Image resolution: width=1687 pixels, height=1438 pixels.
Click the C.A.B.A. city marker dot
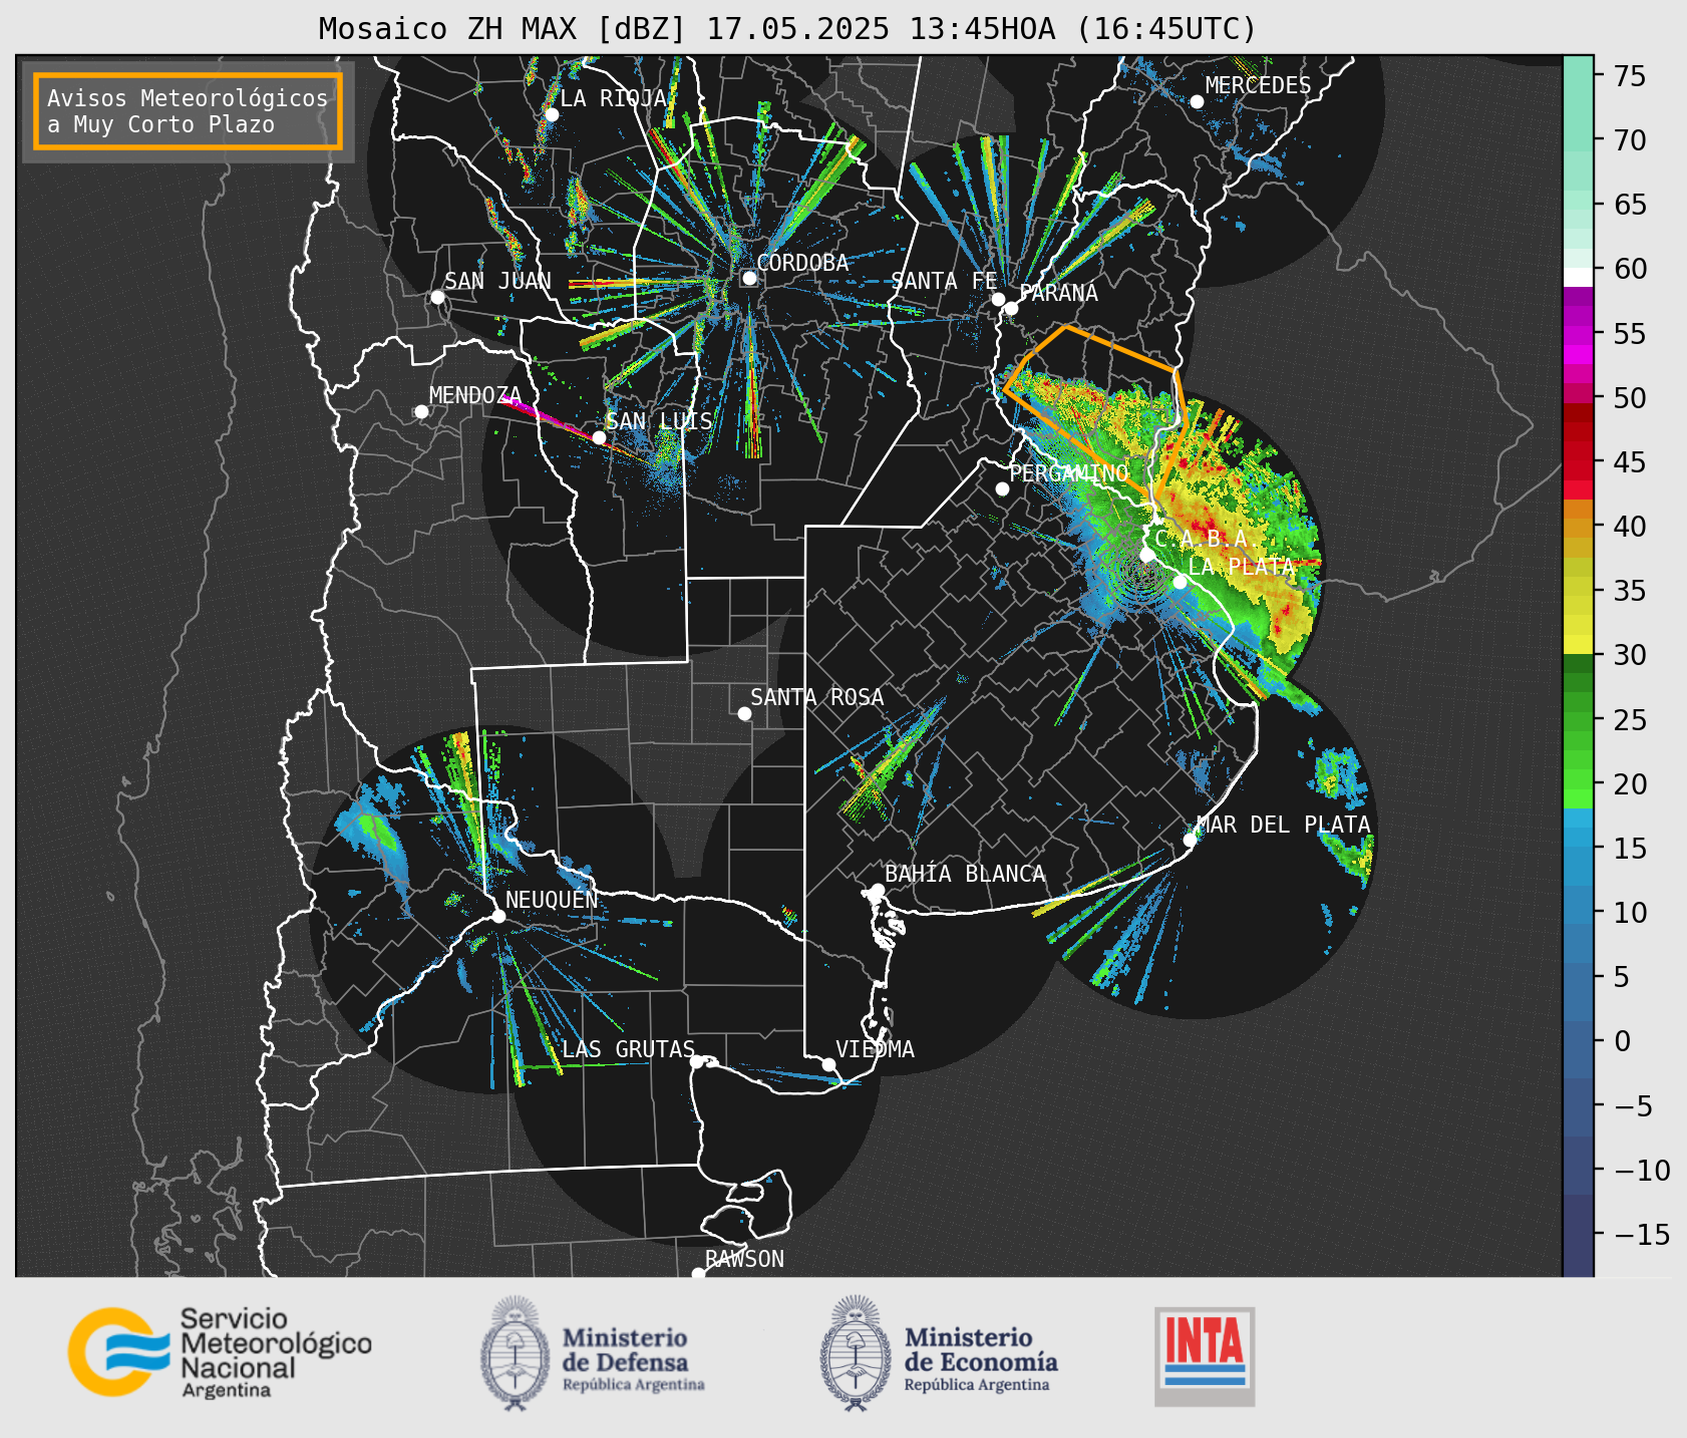[x=1147, y=555]
